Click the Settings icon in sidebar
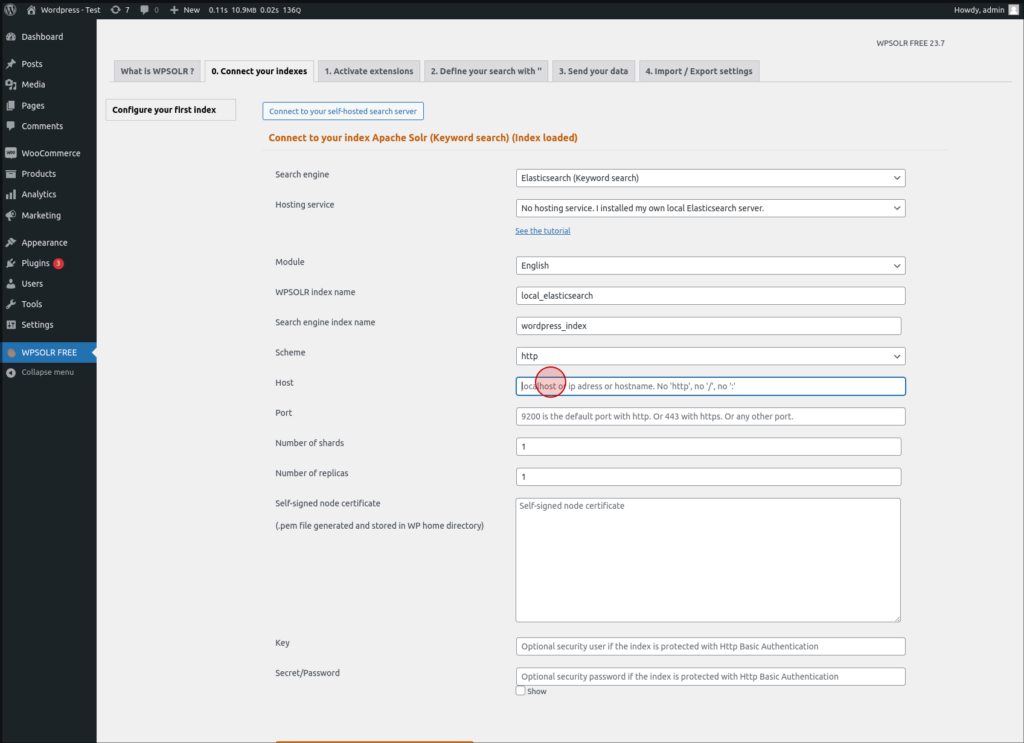This screenshot has width=1024, height=743. [10, 324]
